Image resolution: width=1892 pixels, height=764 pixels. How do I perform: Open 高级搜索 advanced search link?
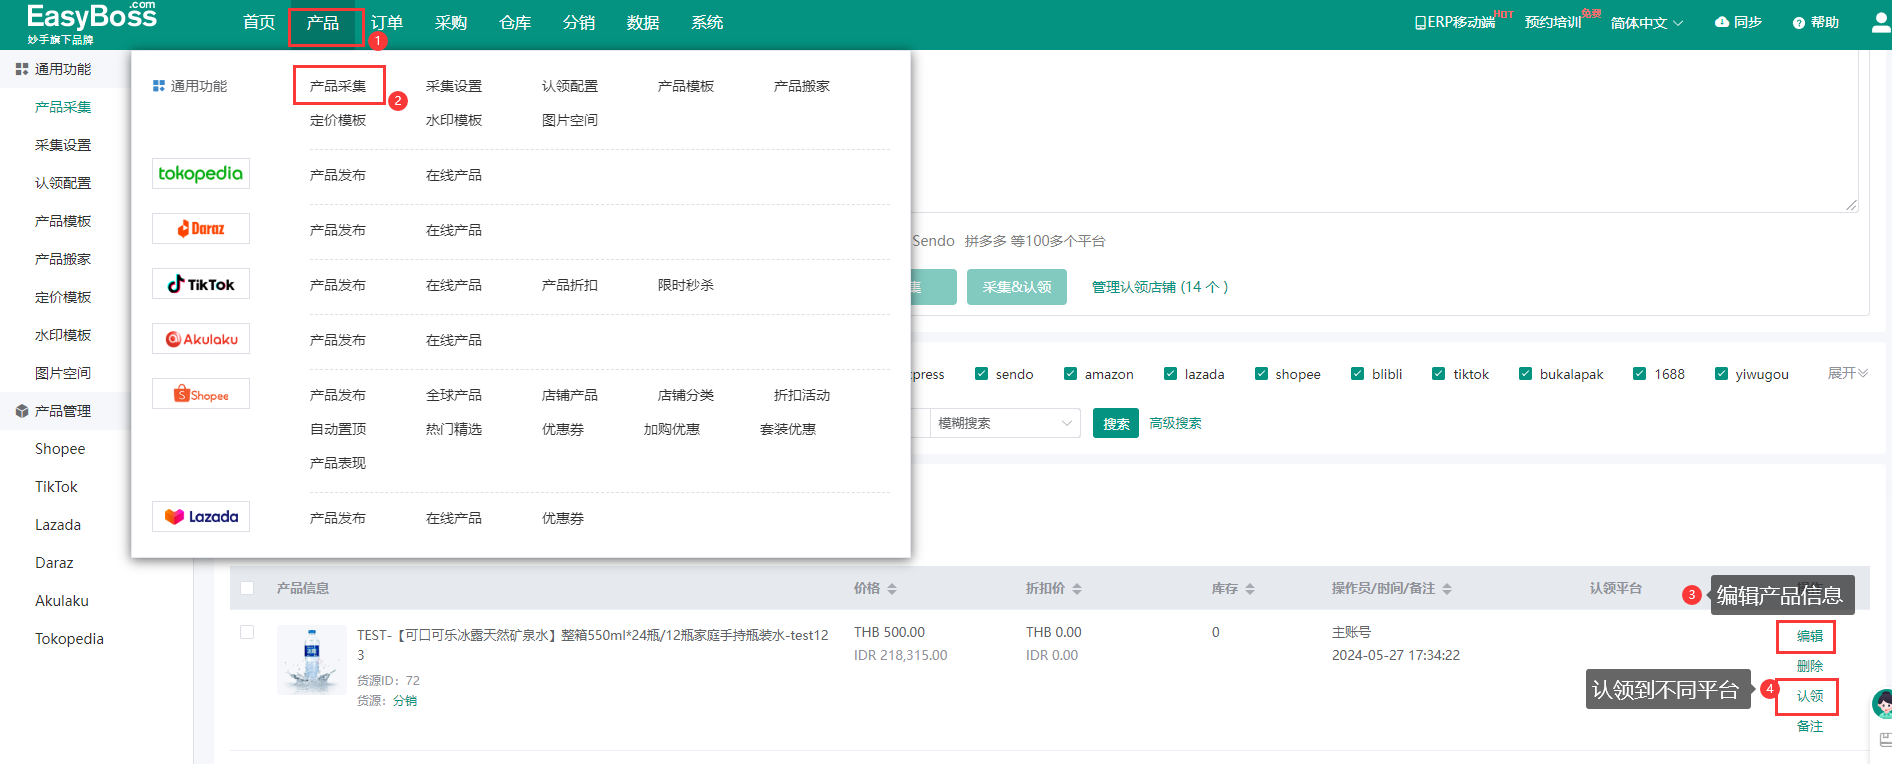(x=1175, y=423)
